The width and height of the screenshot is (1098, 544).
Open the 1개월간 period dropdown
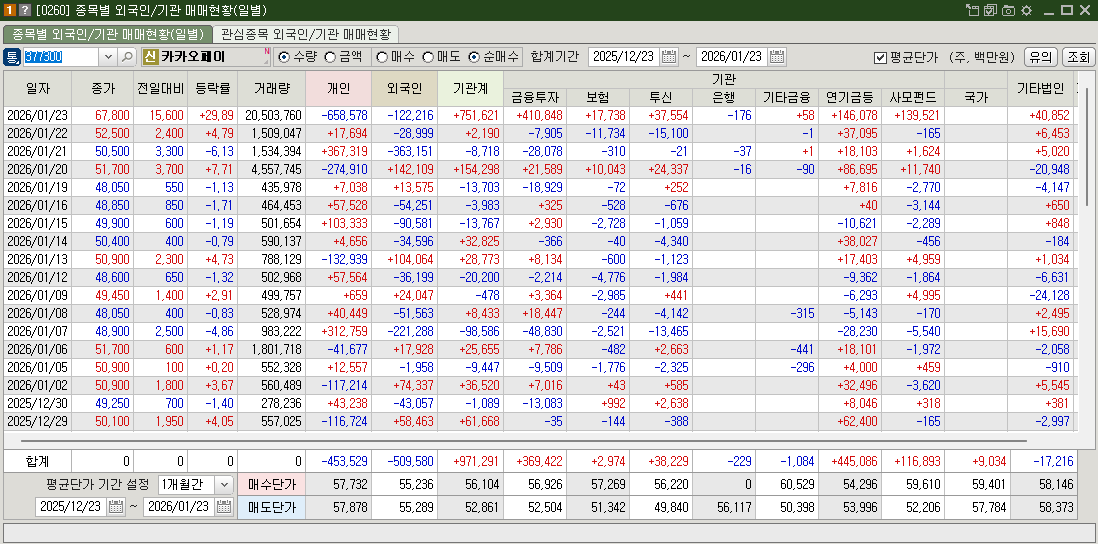[x=224, y=484]
